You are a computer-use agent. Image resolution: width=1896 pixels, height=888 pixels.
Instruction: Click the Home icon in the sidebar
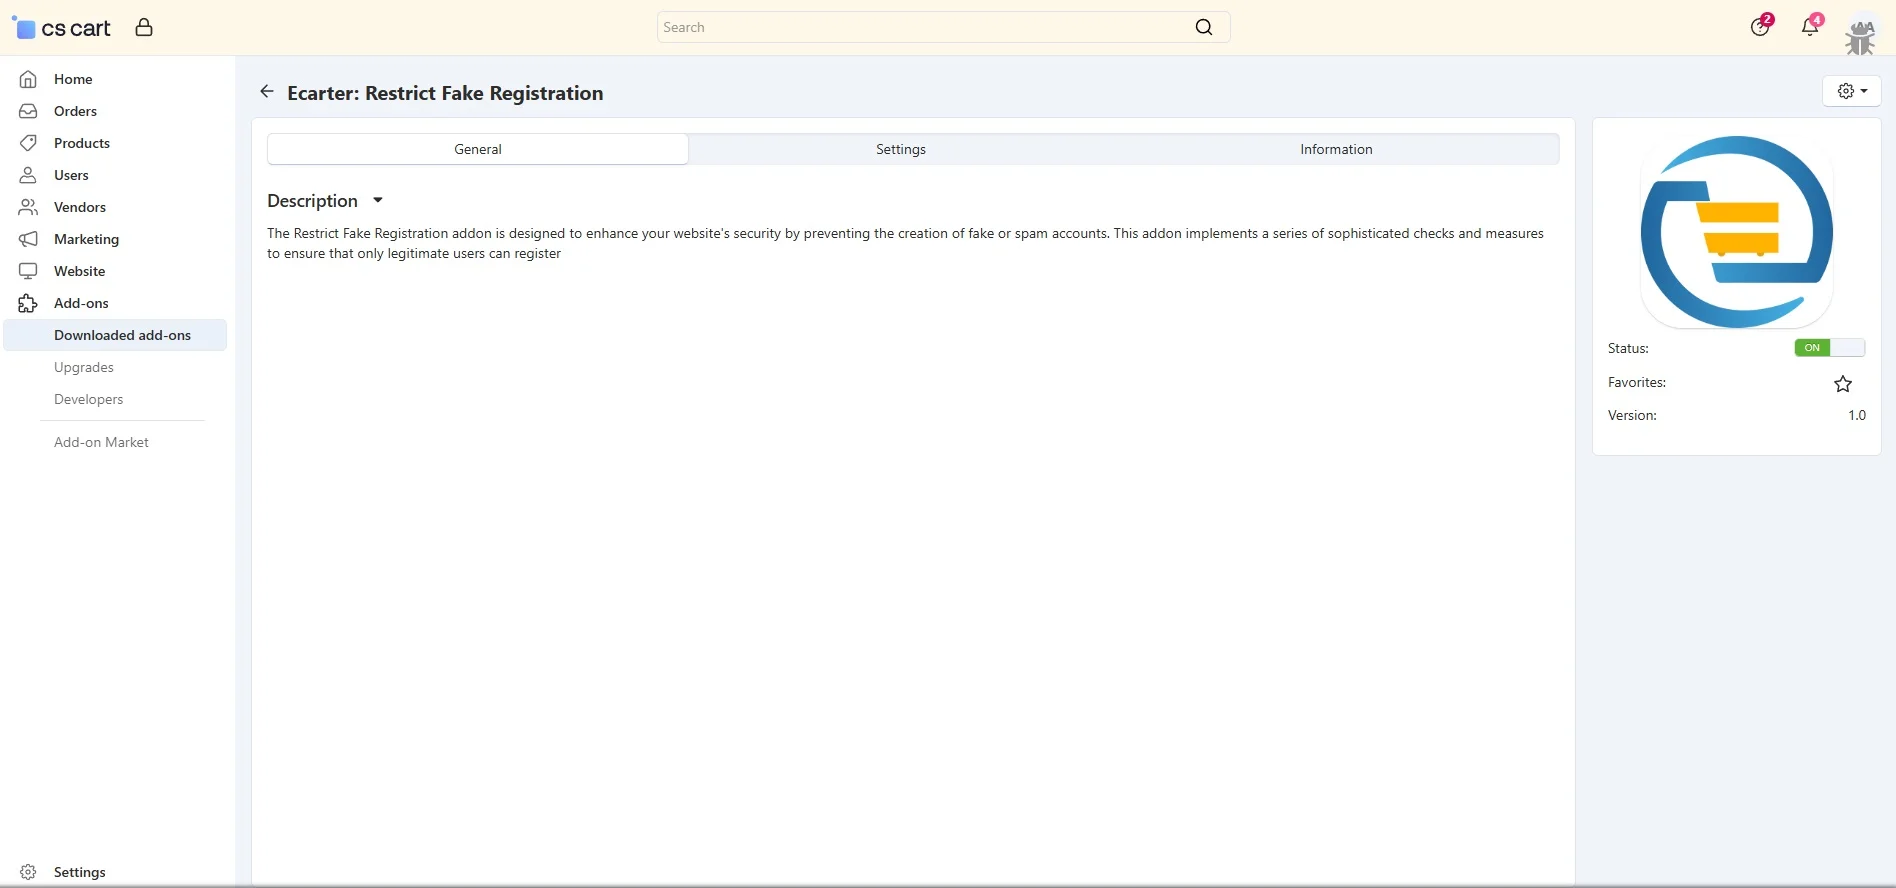(x=28, y=79)
